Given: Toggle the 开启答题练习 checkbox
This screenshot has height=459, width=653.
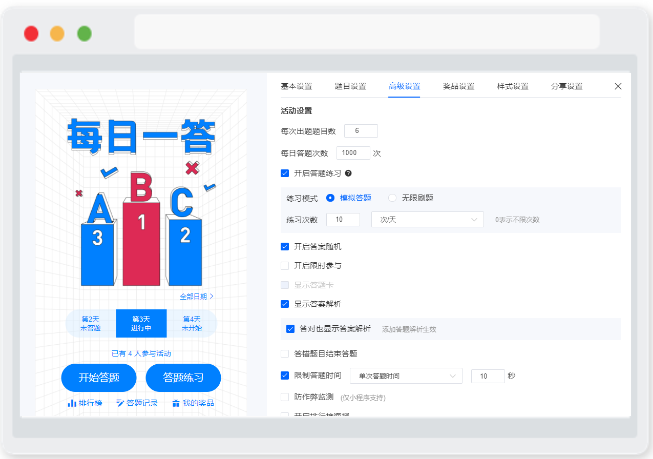Looking at the screenshot, I should point(285,173).
